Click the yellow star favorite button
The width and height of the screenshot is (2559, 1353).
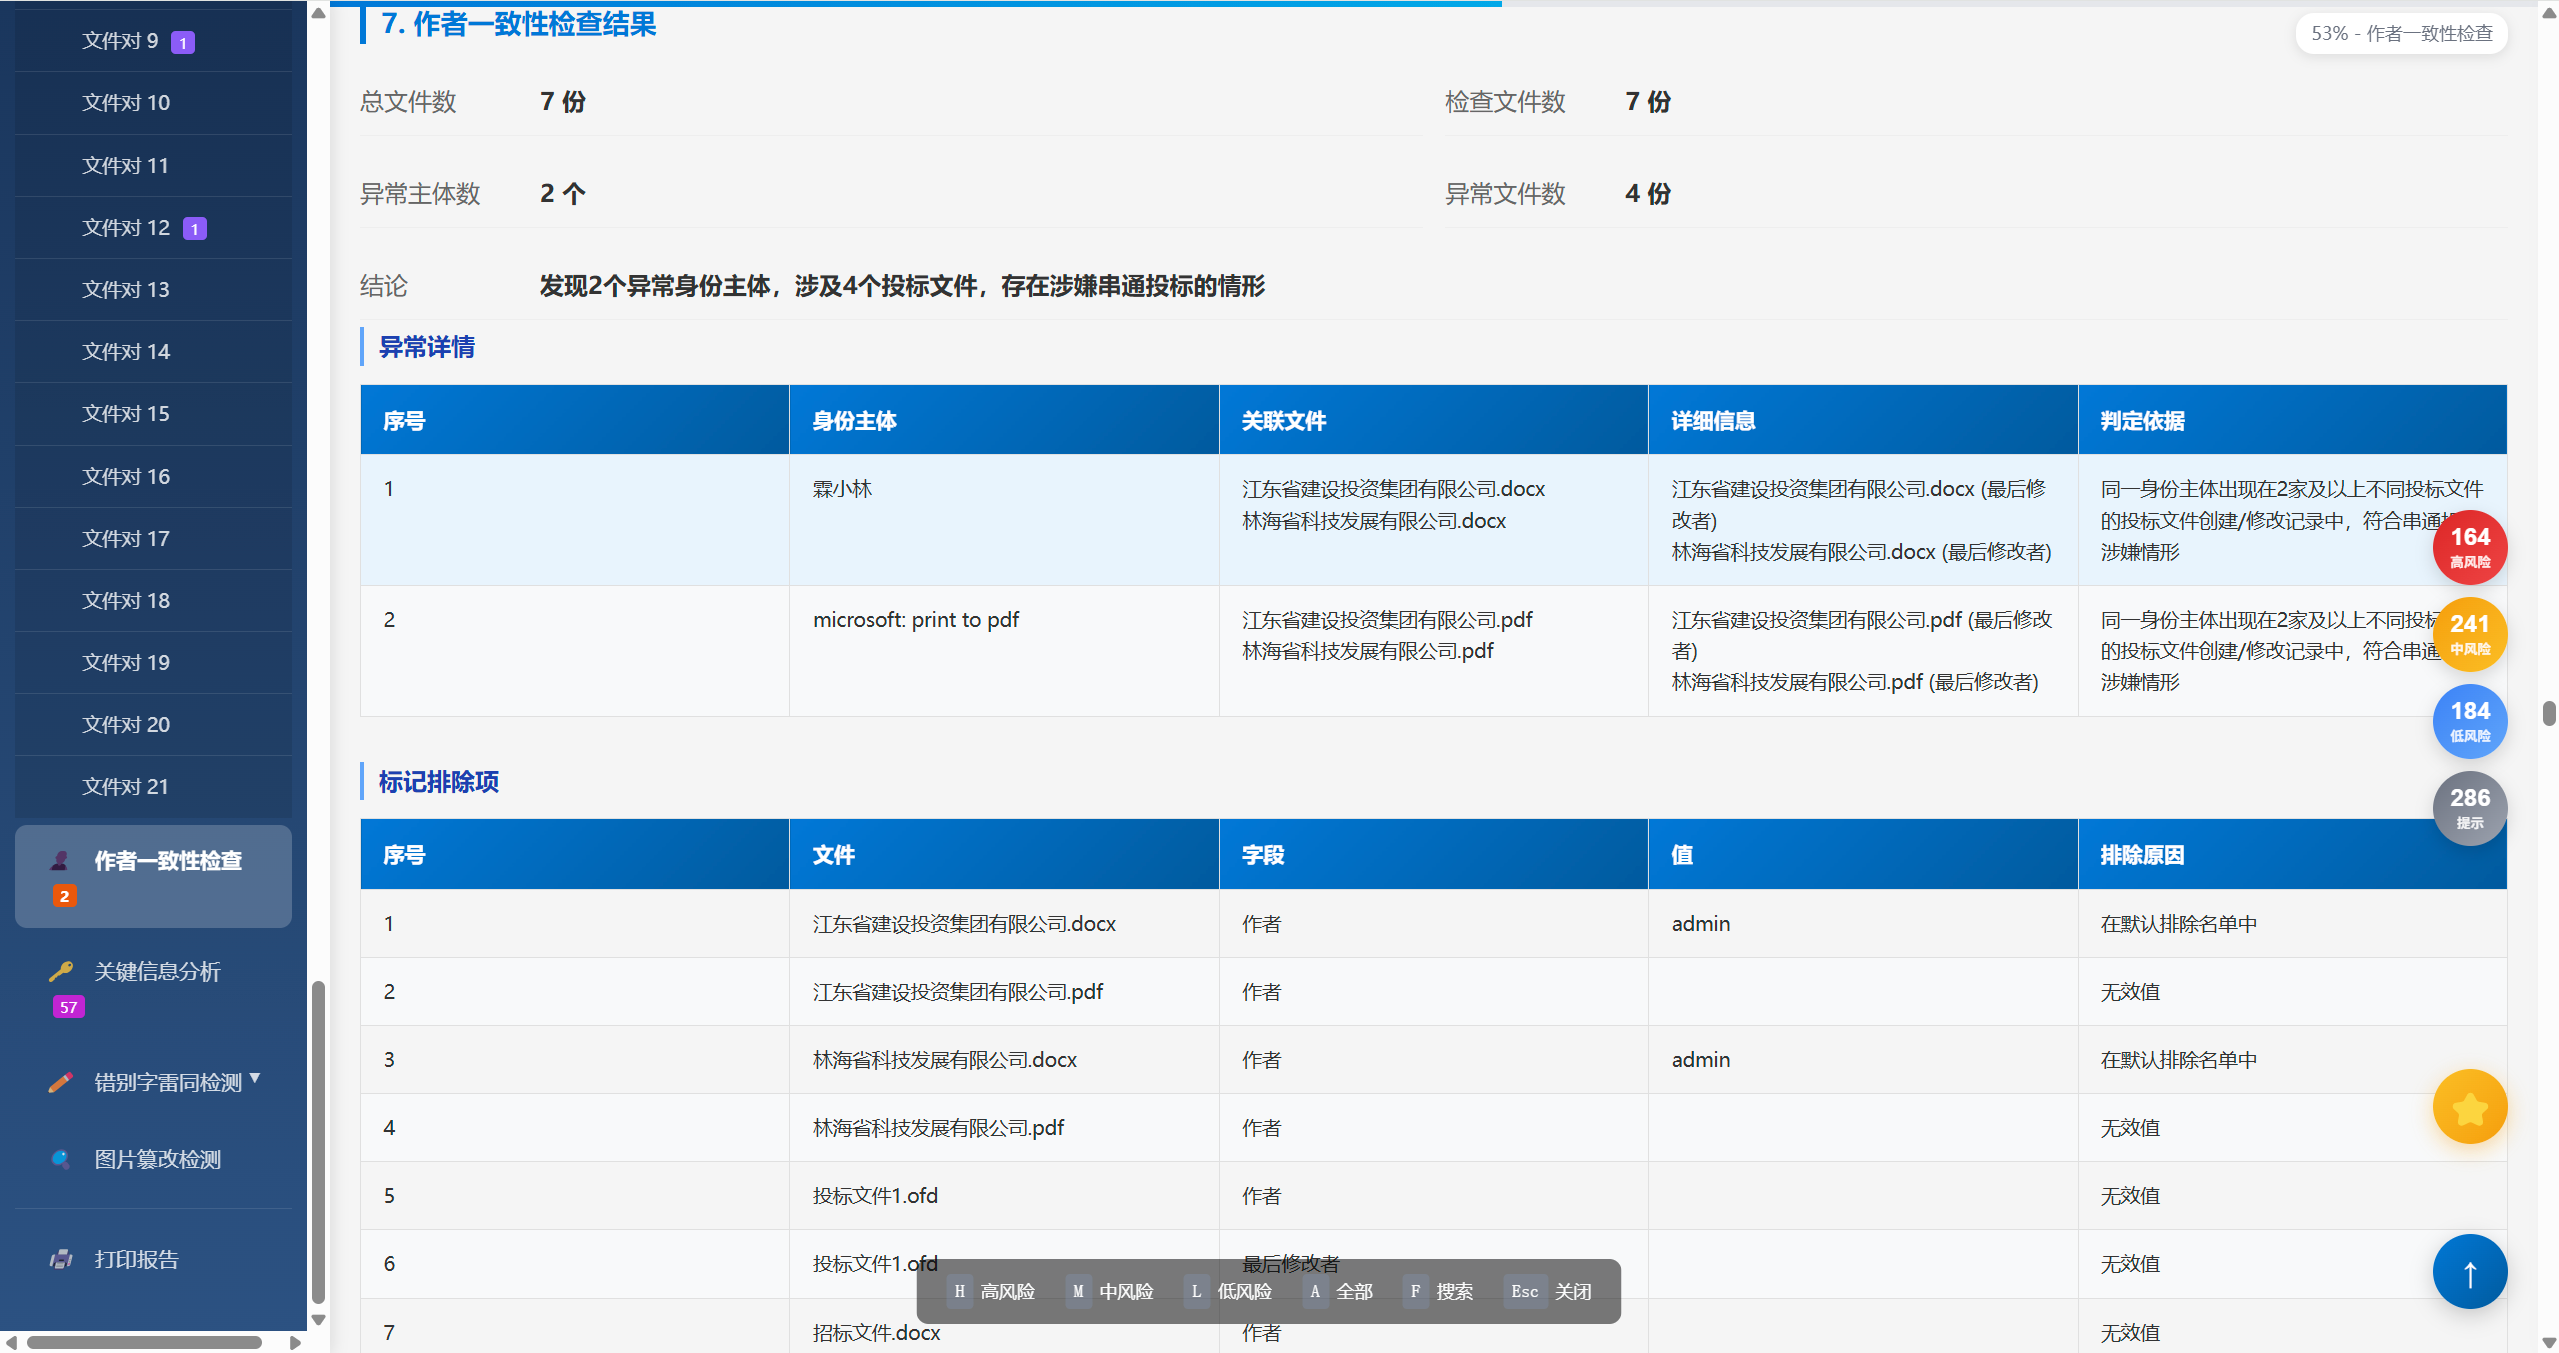pyautogui.click(x=2469, y=1106)
